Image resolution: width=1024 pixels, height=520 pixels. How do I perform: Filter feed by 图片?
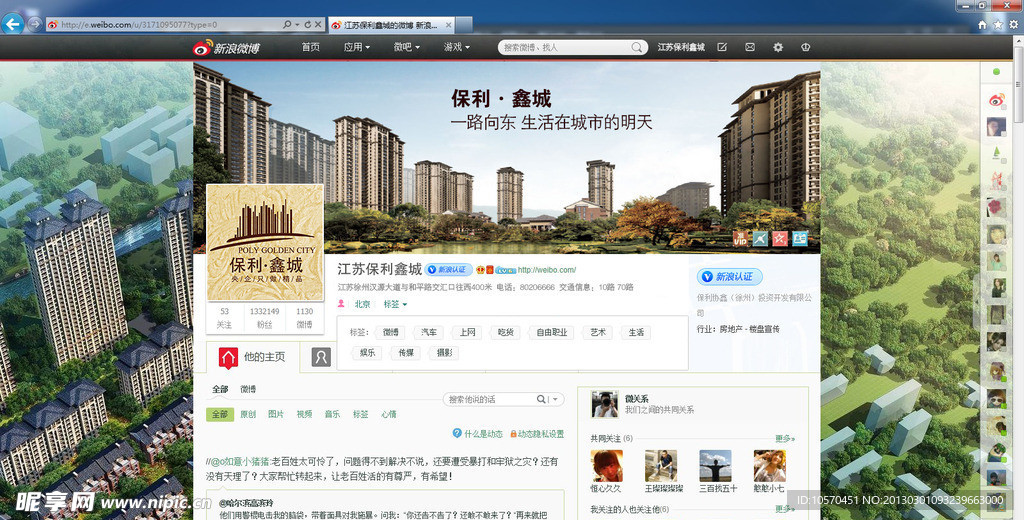(x=276, y=414)
